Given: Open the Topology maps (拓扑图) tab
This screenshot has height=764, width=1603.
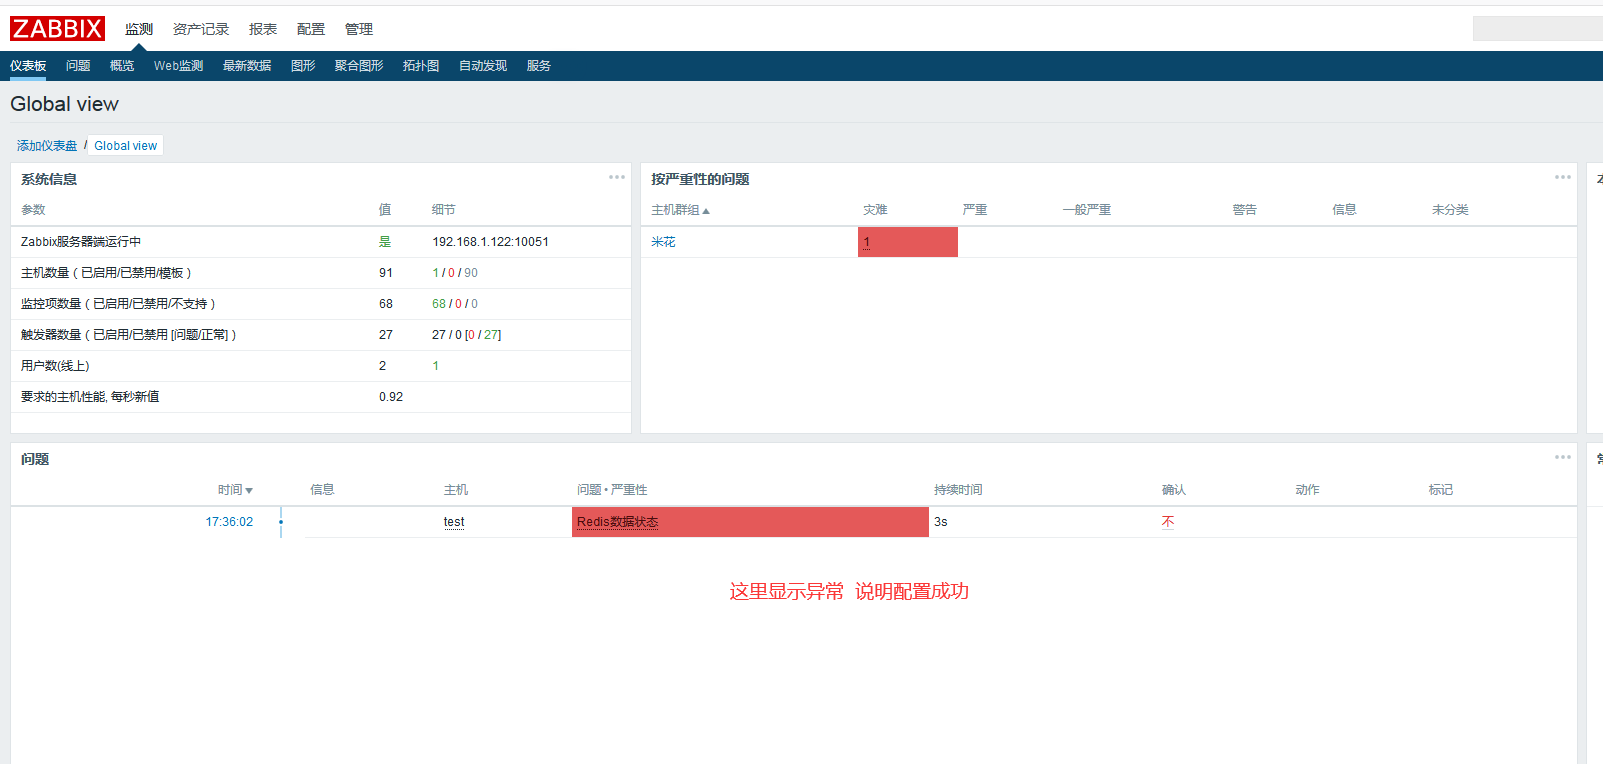Looking at the screenshot, I should tap(421, 66).
